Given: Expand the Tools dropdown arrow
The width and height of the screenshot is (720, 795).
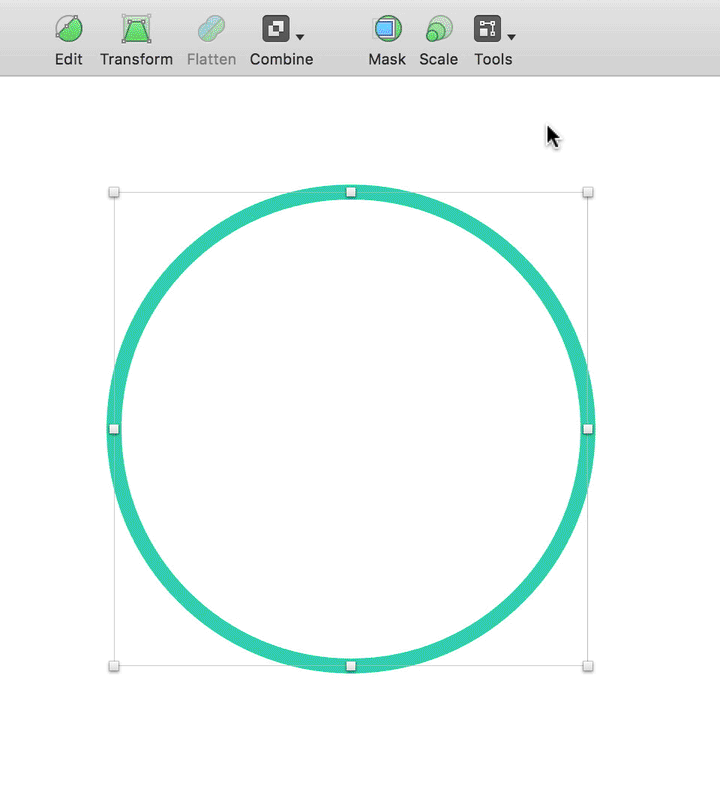Looking at the screenshot, I should tap(512, 37).
